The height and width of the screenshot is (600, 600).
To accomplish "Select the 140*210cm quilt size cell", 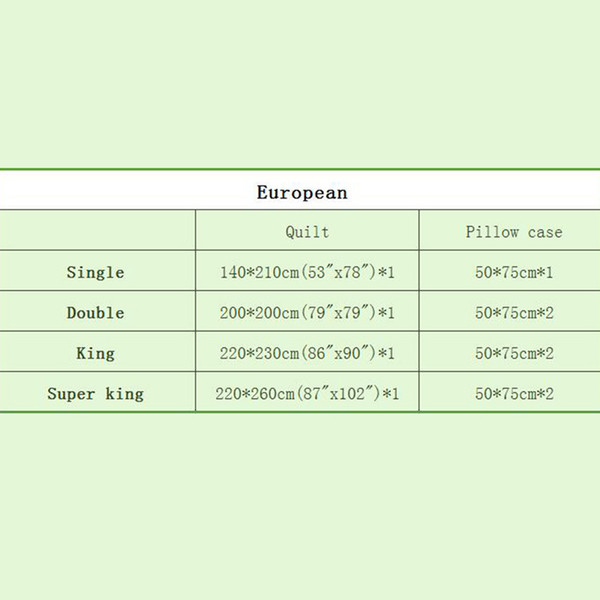I will [307, 271].
